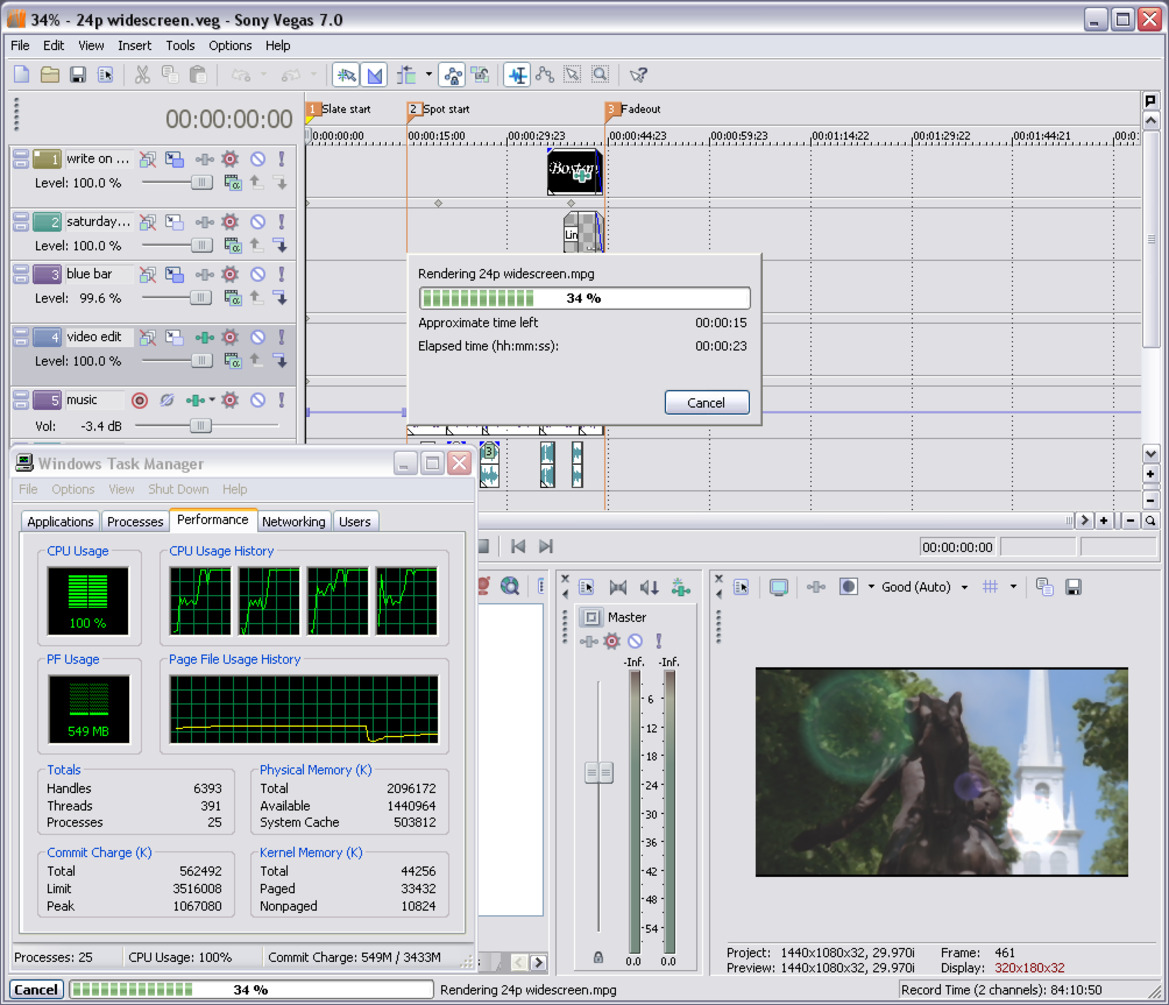This screenshot has width=1169, height=1005.
Task: Solo the music track
Action: pyautogui.click(x=281, y=400)
